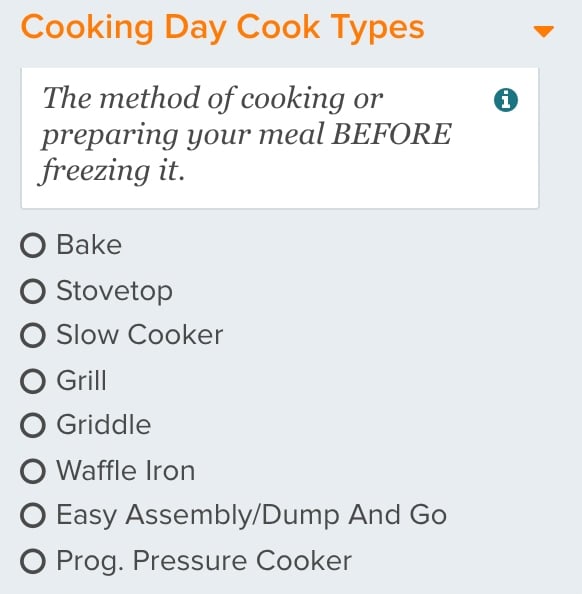Click the Waffle Iron text label

coord(126,471)
